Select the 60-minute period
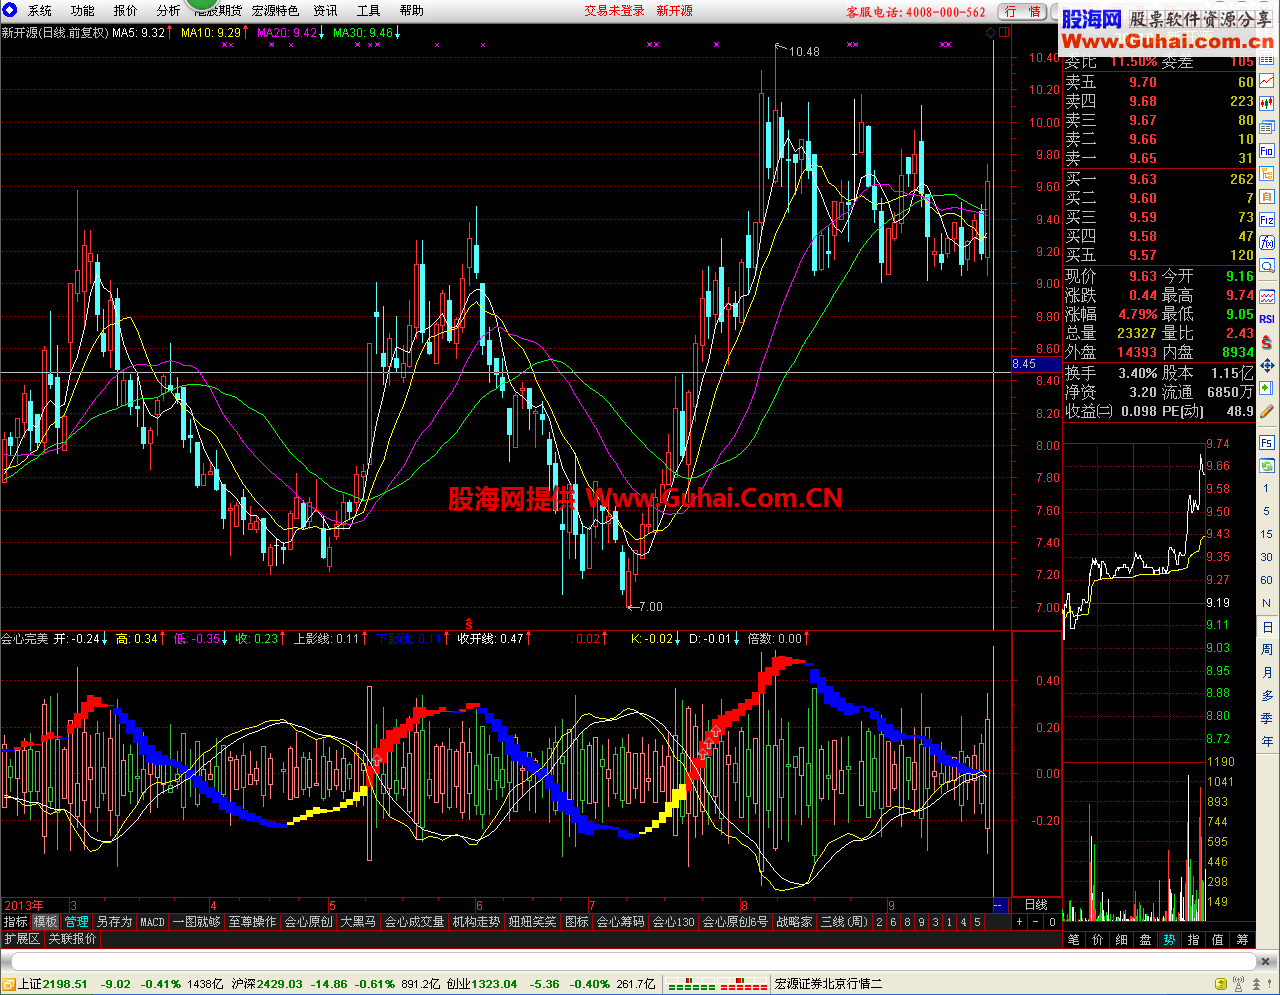 (1267, 580)
